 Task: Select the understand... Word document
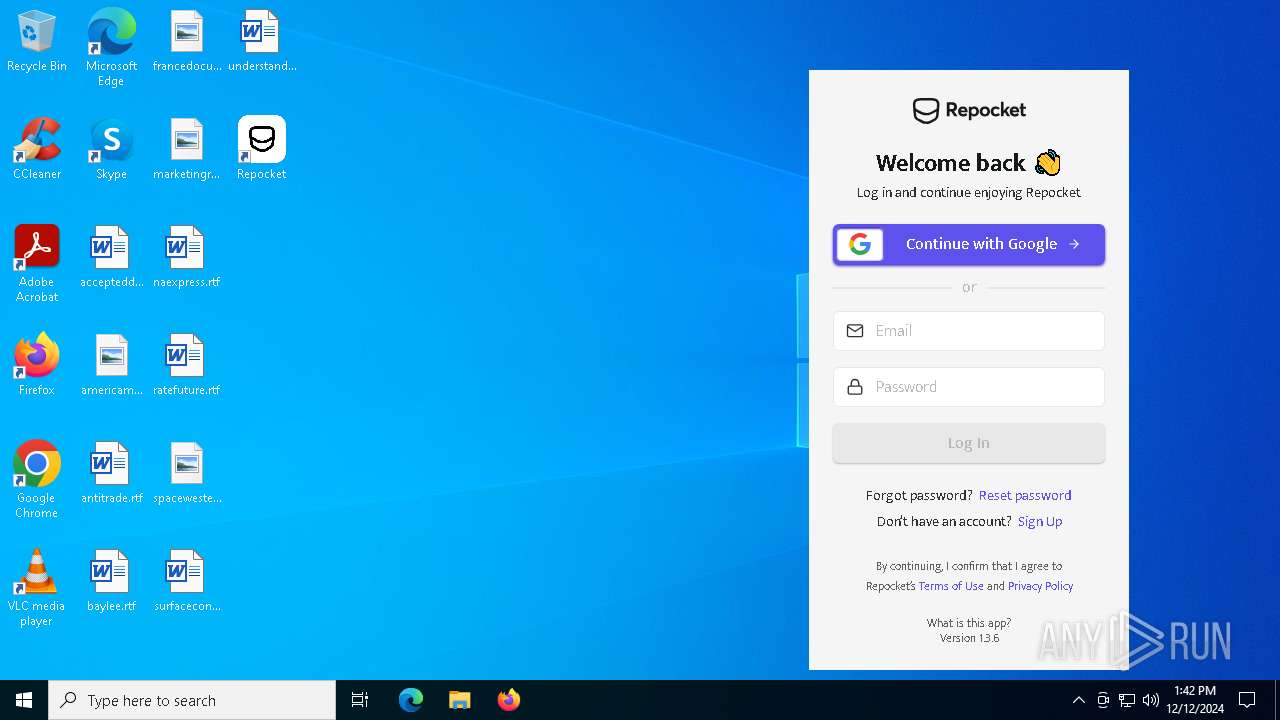(x=262, y=41)
